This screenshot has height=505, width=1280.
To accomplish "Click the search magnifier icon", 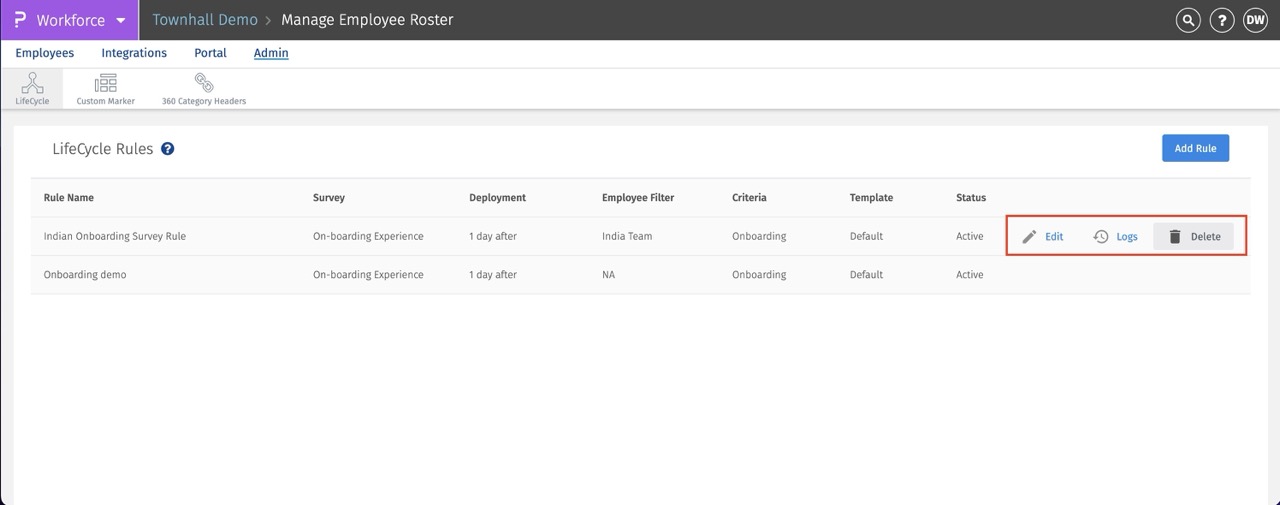I will [x=1188, y=20].
